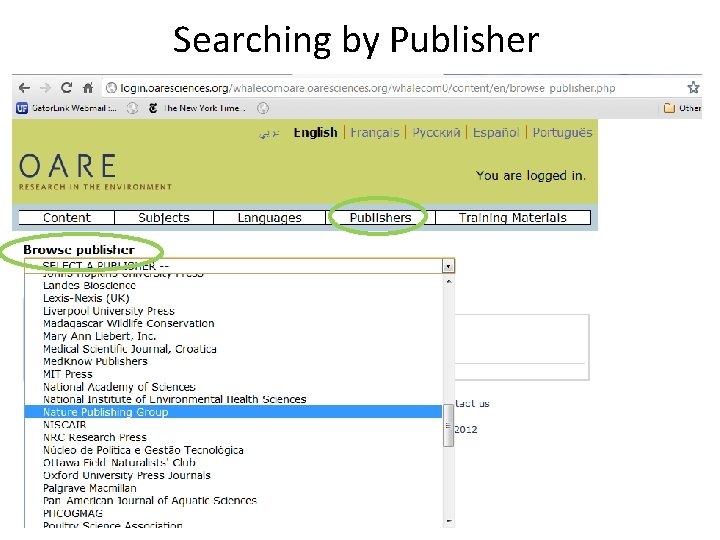Go back with browser back arrow

(24, 88)
